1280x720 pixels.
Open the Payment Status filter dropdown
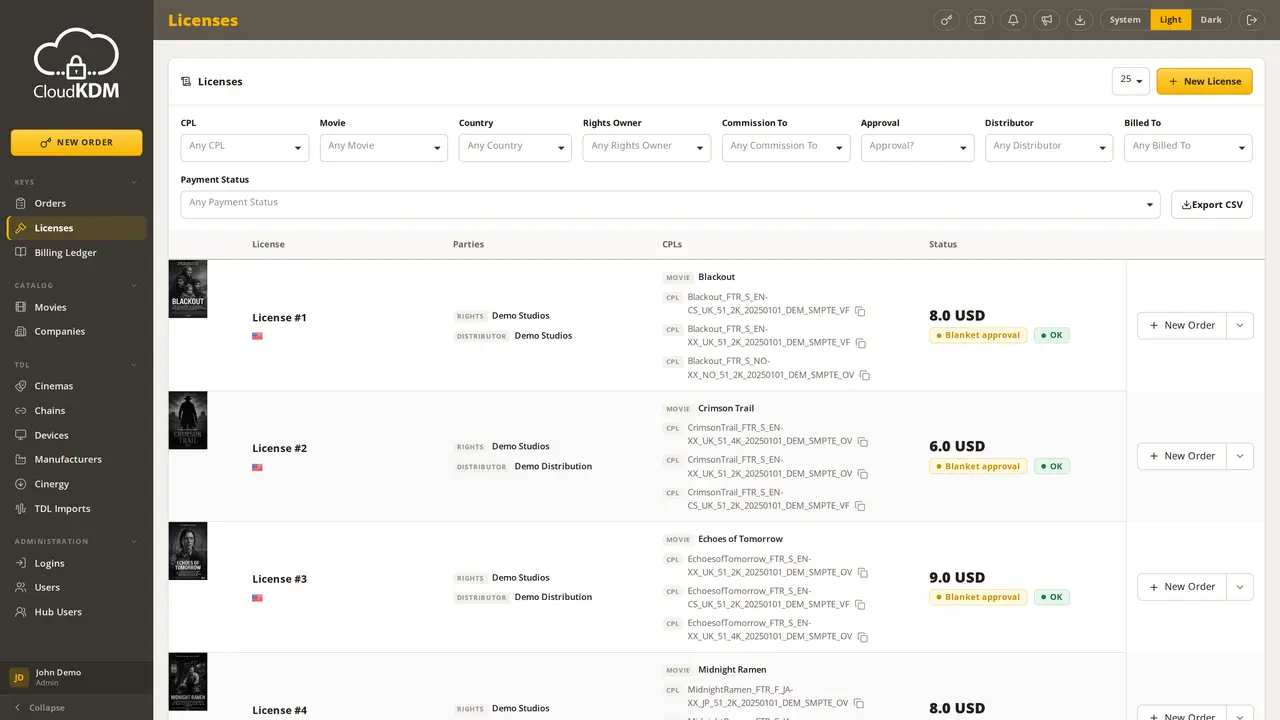[670, 204]
